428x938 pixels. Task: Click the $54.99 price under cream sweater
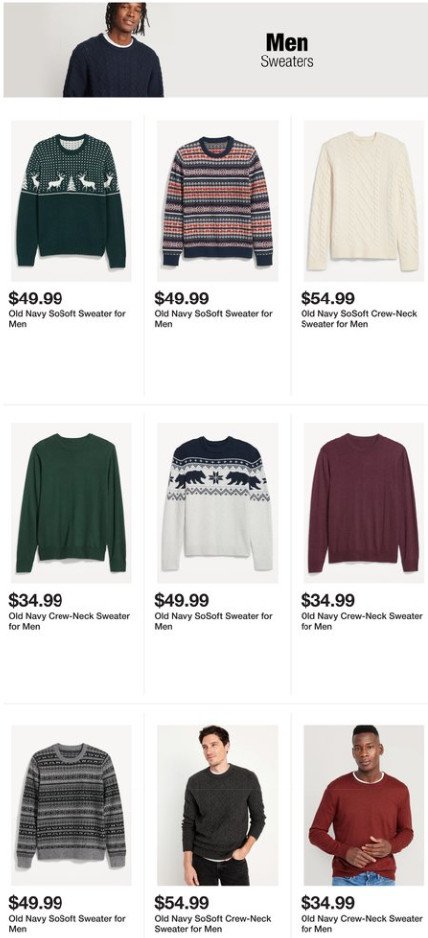pyautogui.click(x=327, y=298)
